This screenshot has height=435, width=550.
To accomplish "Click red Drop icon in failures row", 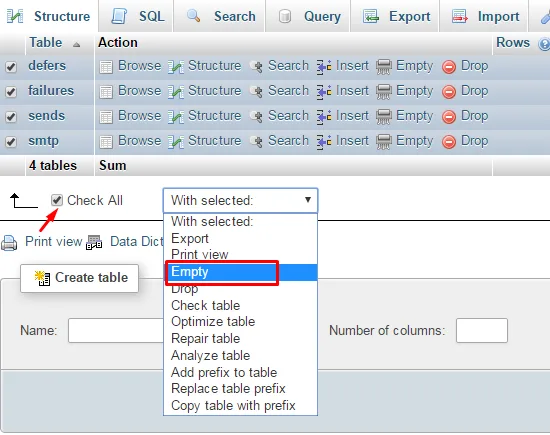I will tap(449, 92).
